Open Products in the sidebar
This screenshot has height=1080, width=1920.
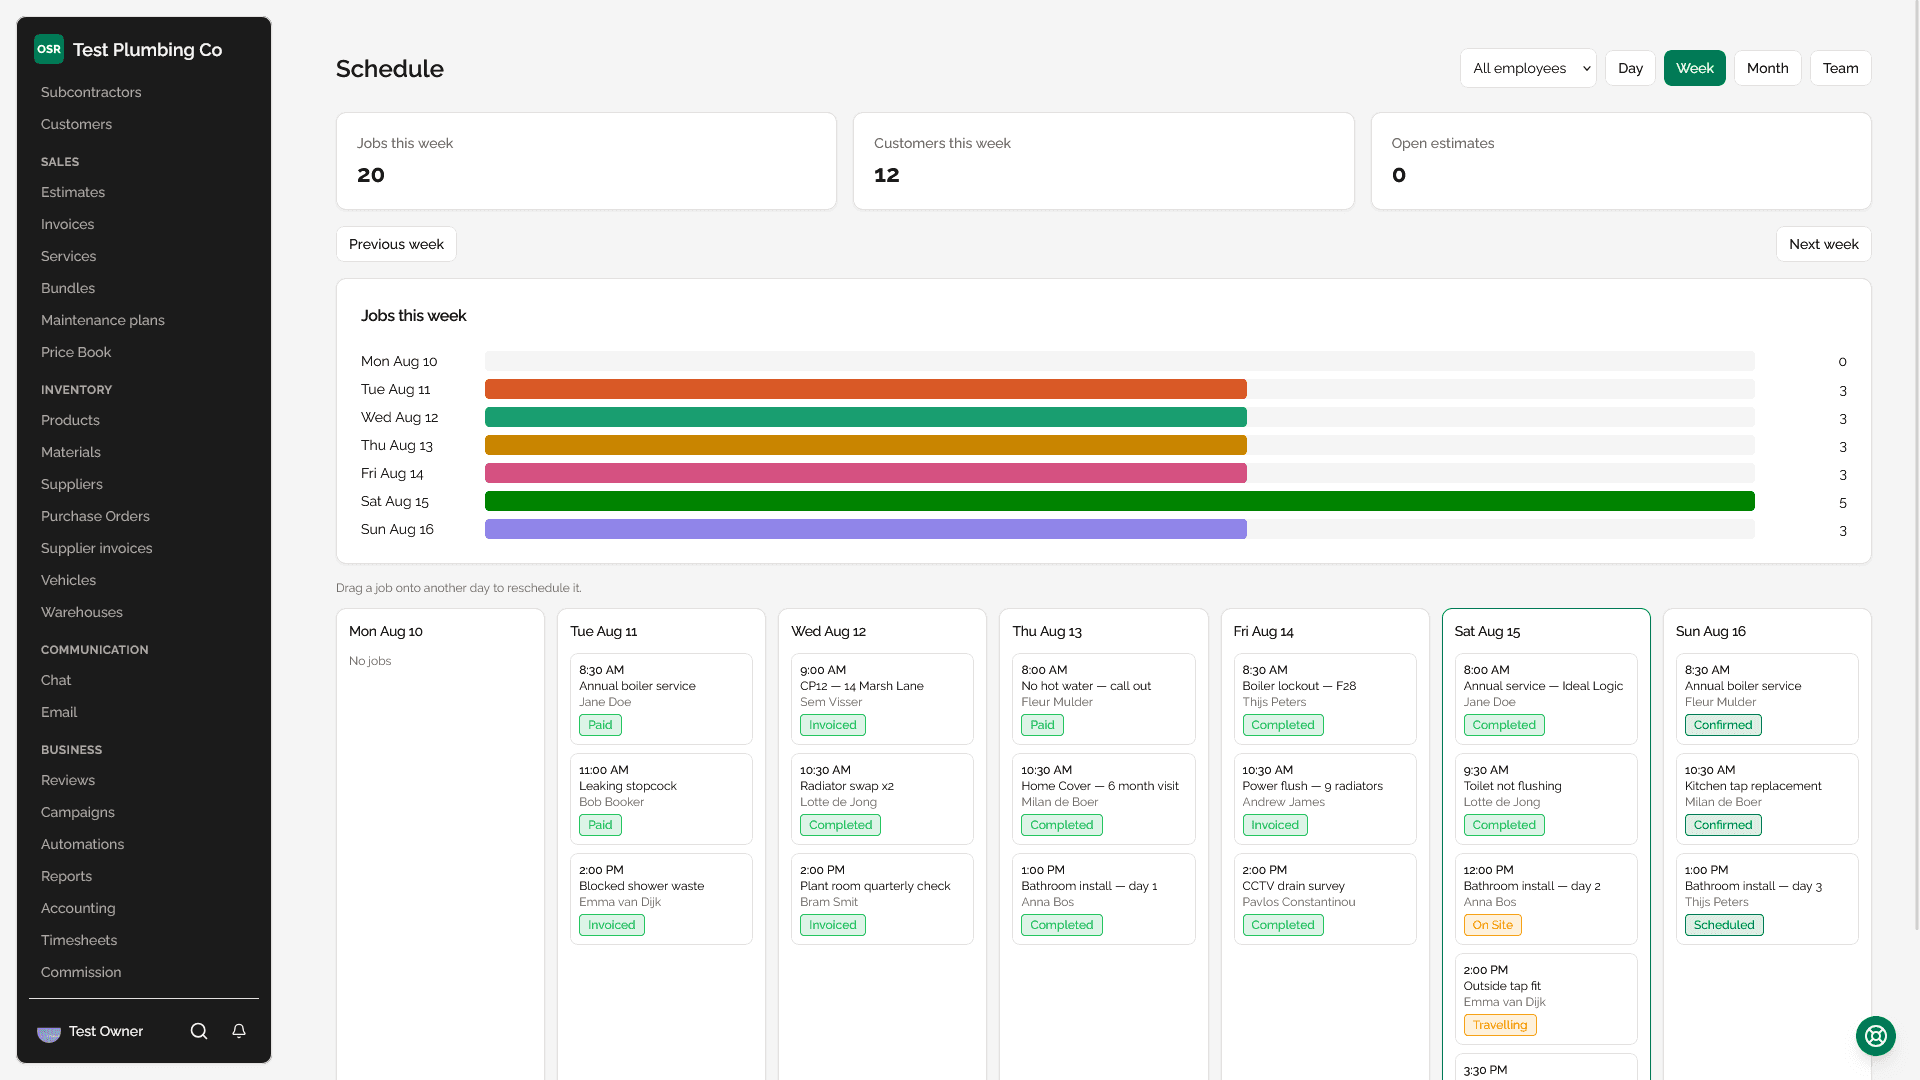pos(70,420)
